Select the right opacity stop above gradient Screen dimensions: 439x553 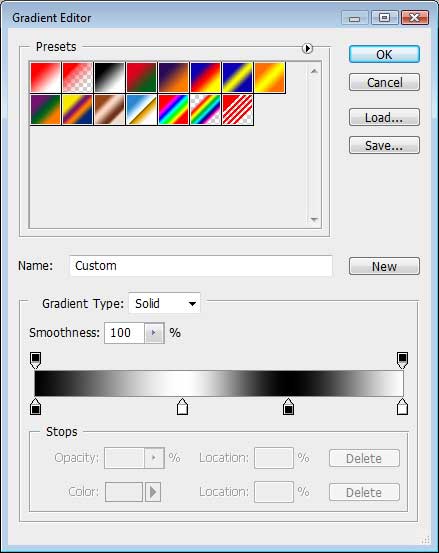point(402,360)
